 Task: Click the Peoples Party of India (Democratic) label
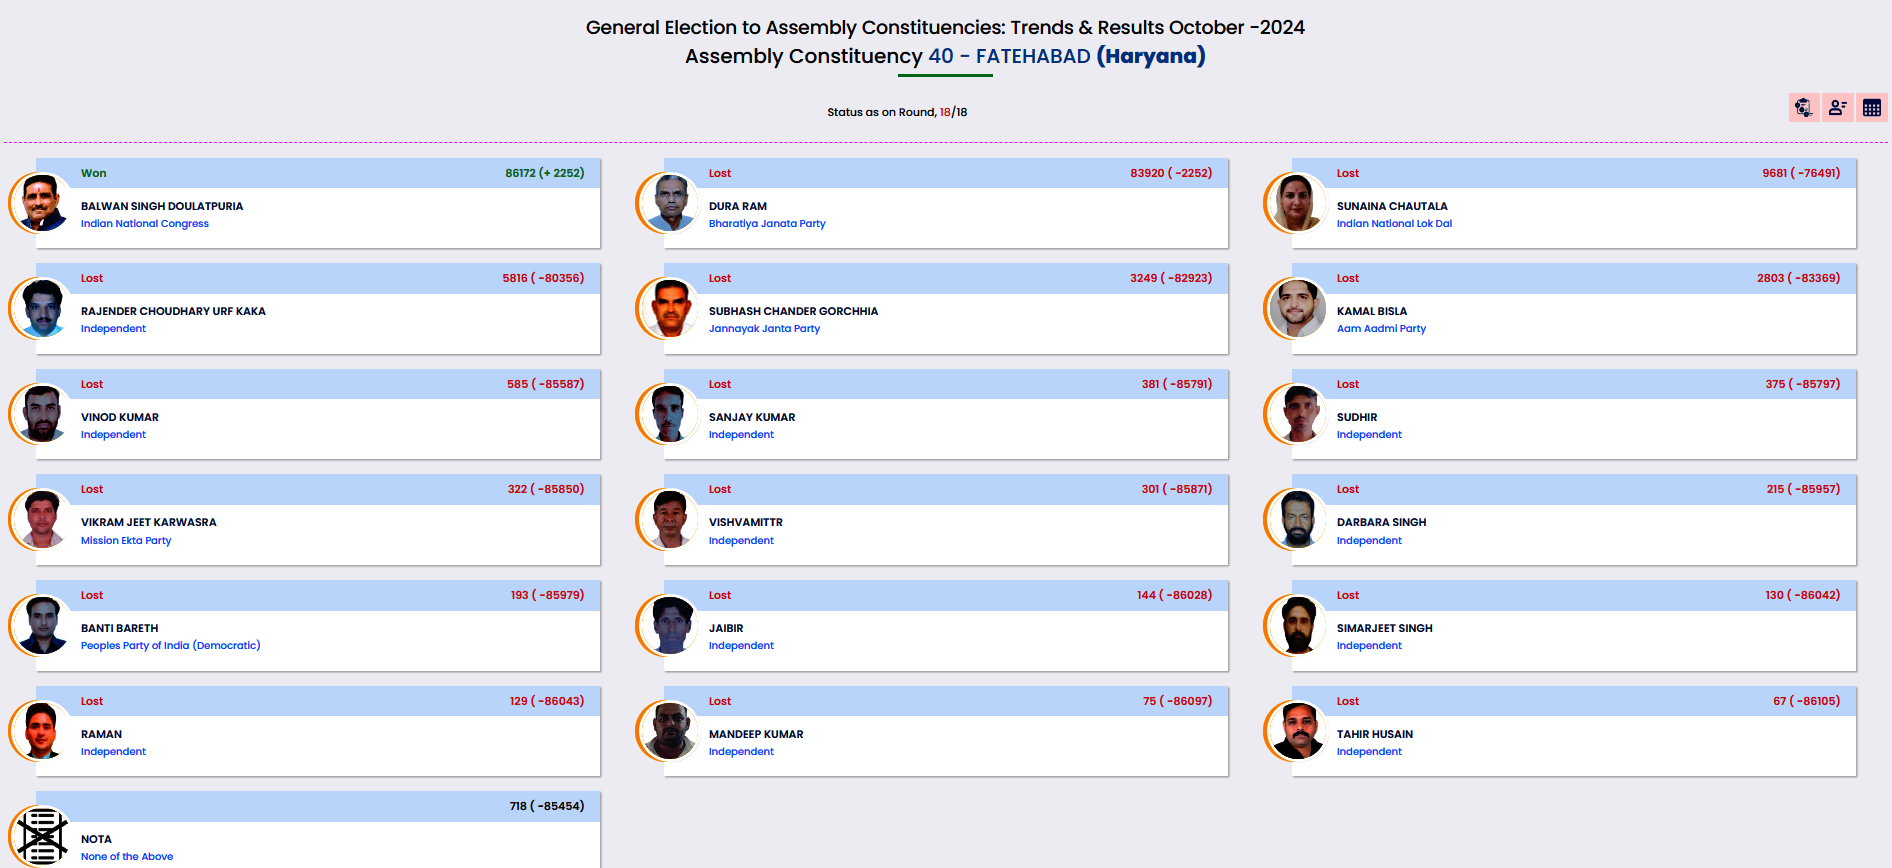tap(170, 646)
